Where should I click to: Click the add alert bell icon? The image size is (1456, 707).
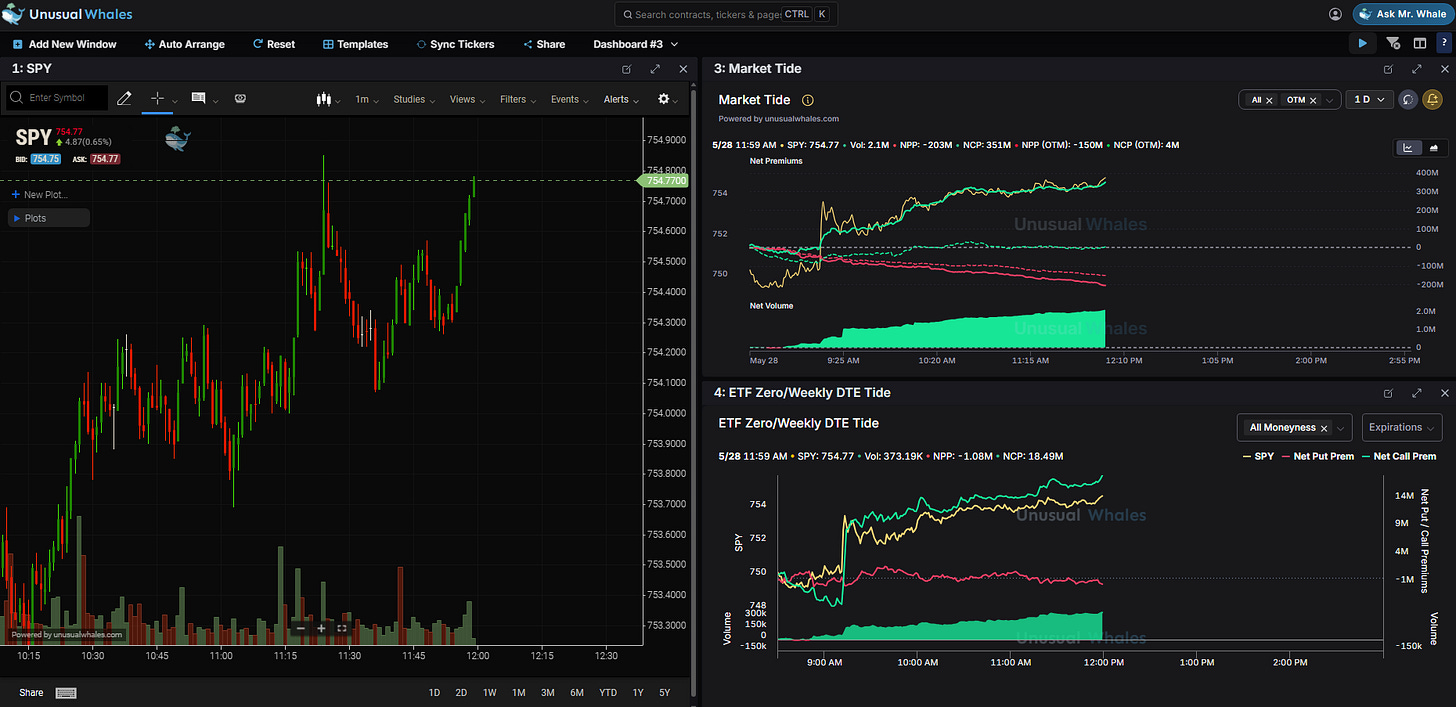pos(1432,100)
